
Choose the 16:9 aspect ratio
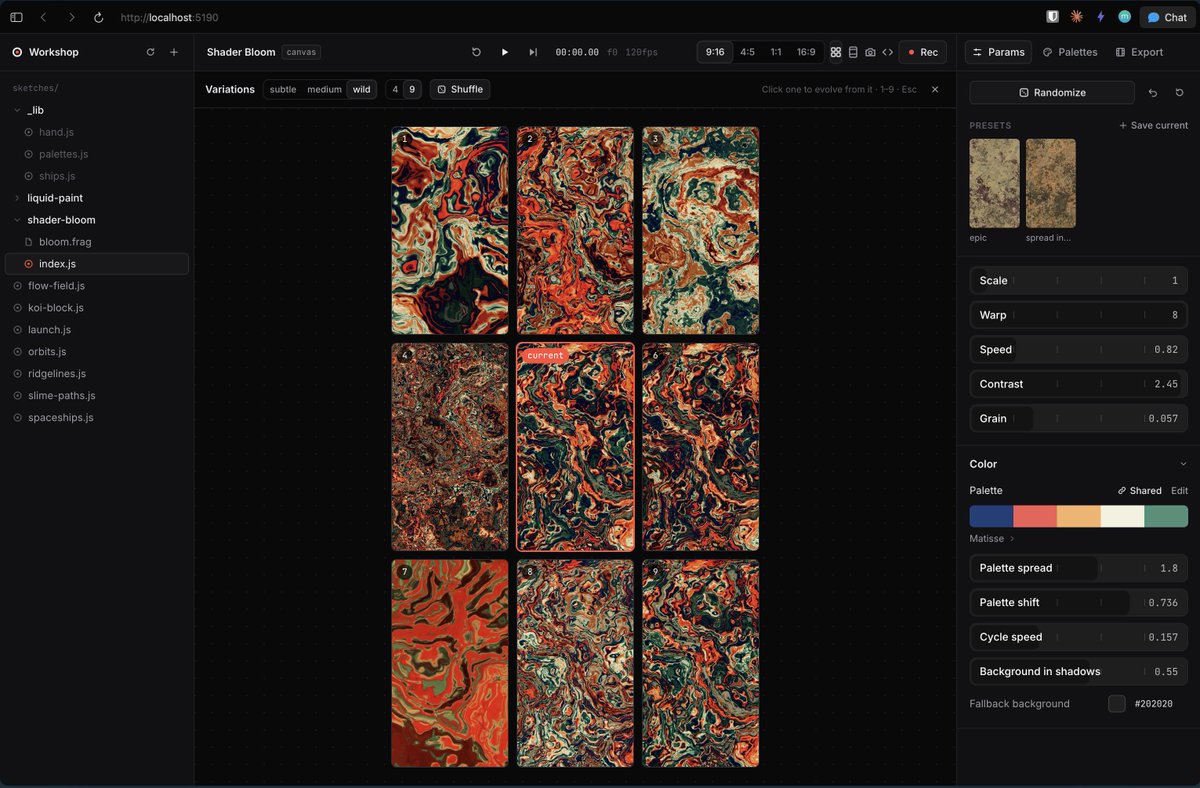tap(806, 52)
